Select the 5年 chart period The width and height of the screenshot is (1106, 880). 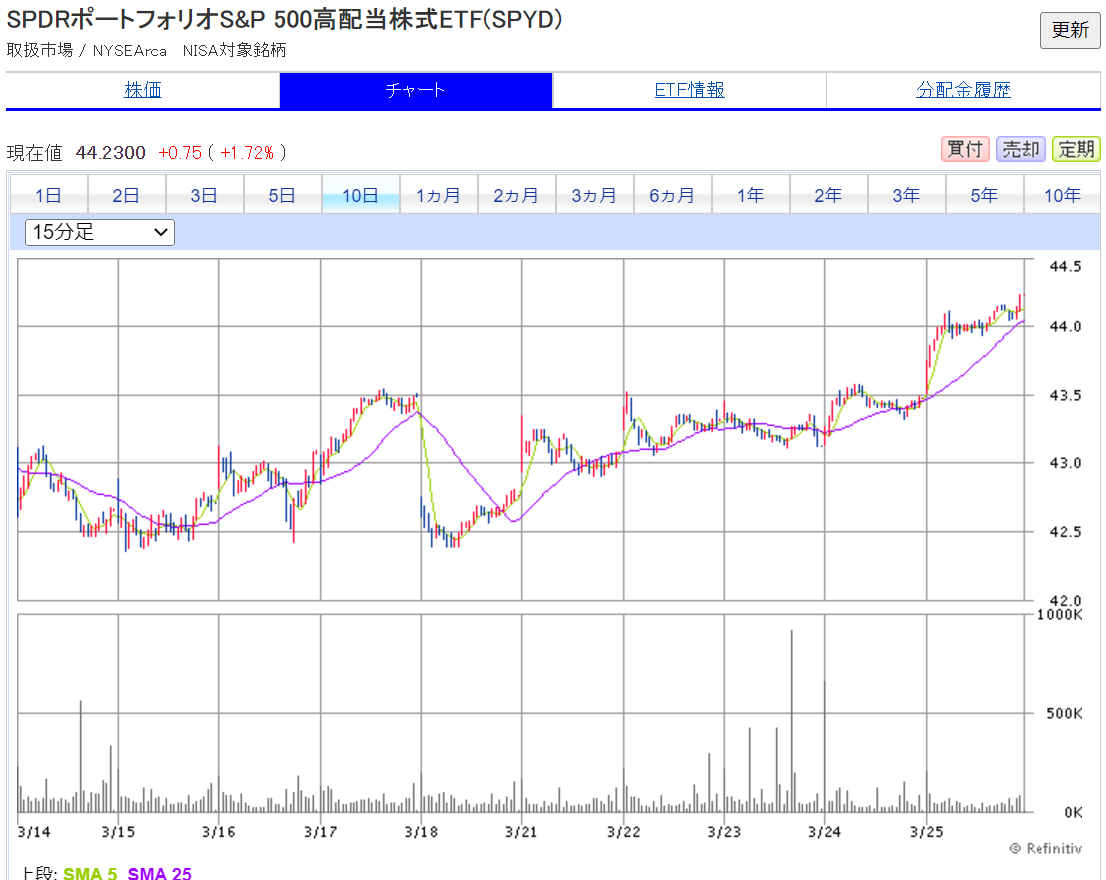[985, 195]
